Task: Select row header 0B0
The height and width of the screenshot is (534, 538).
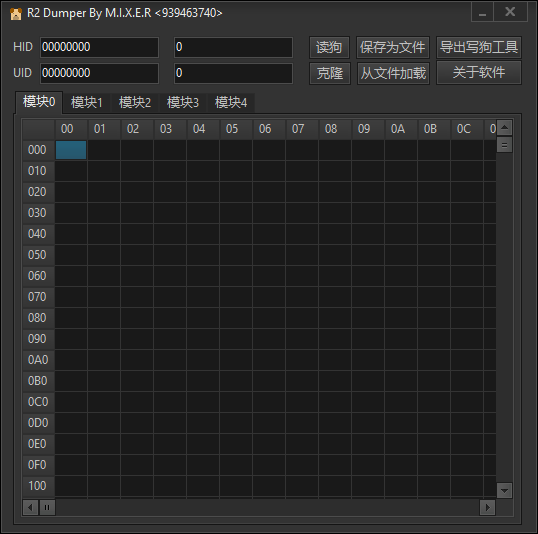Action: 38,381
